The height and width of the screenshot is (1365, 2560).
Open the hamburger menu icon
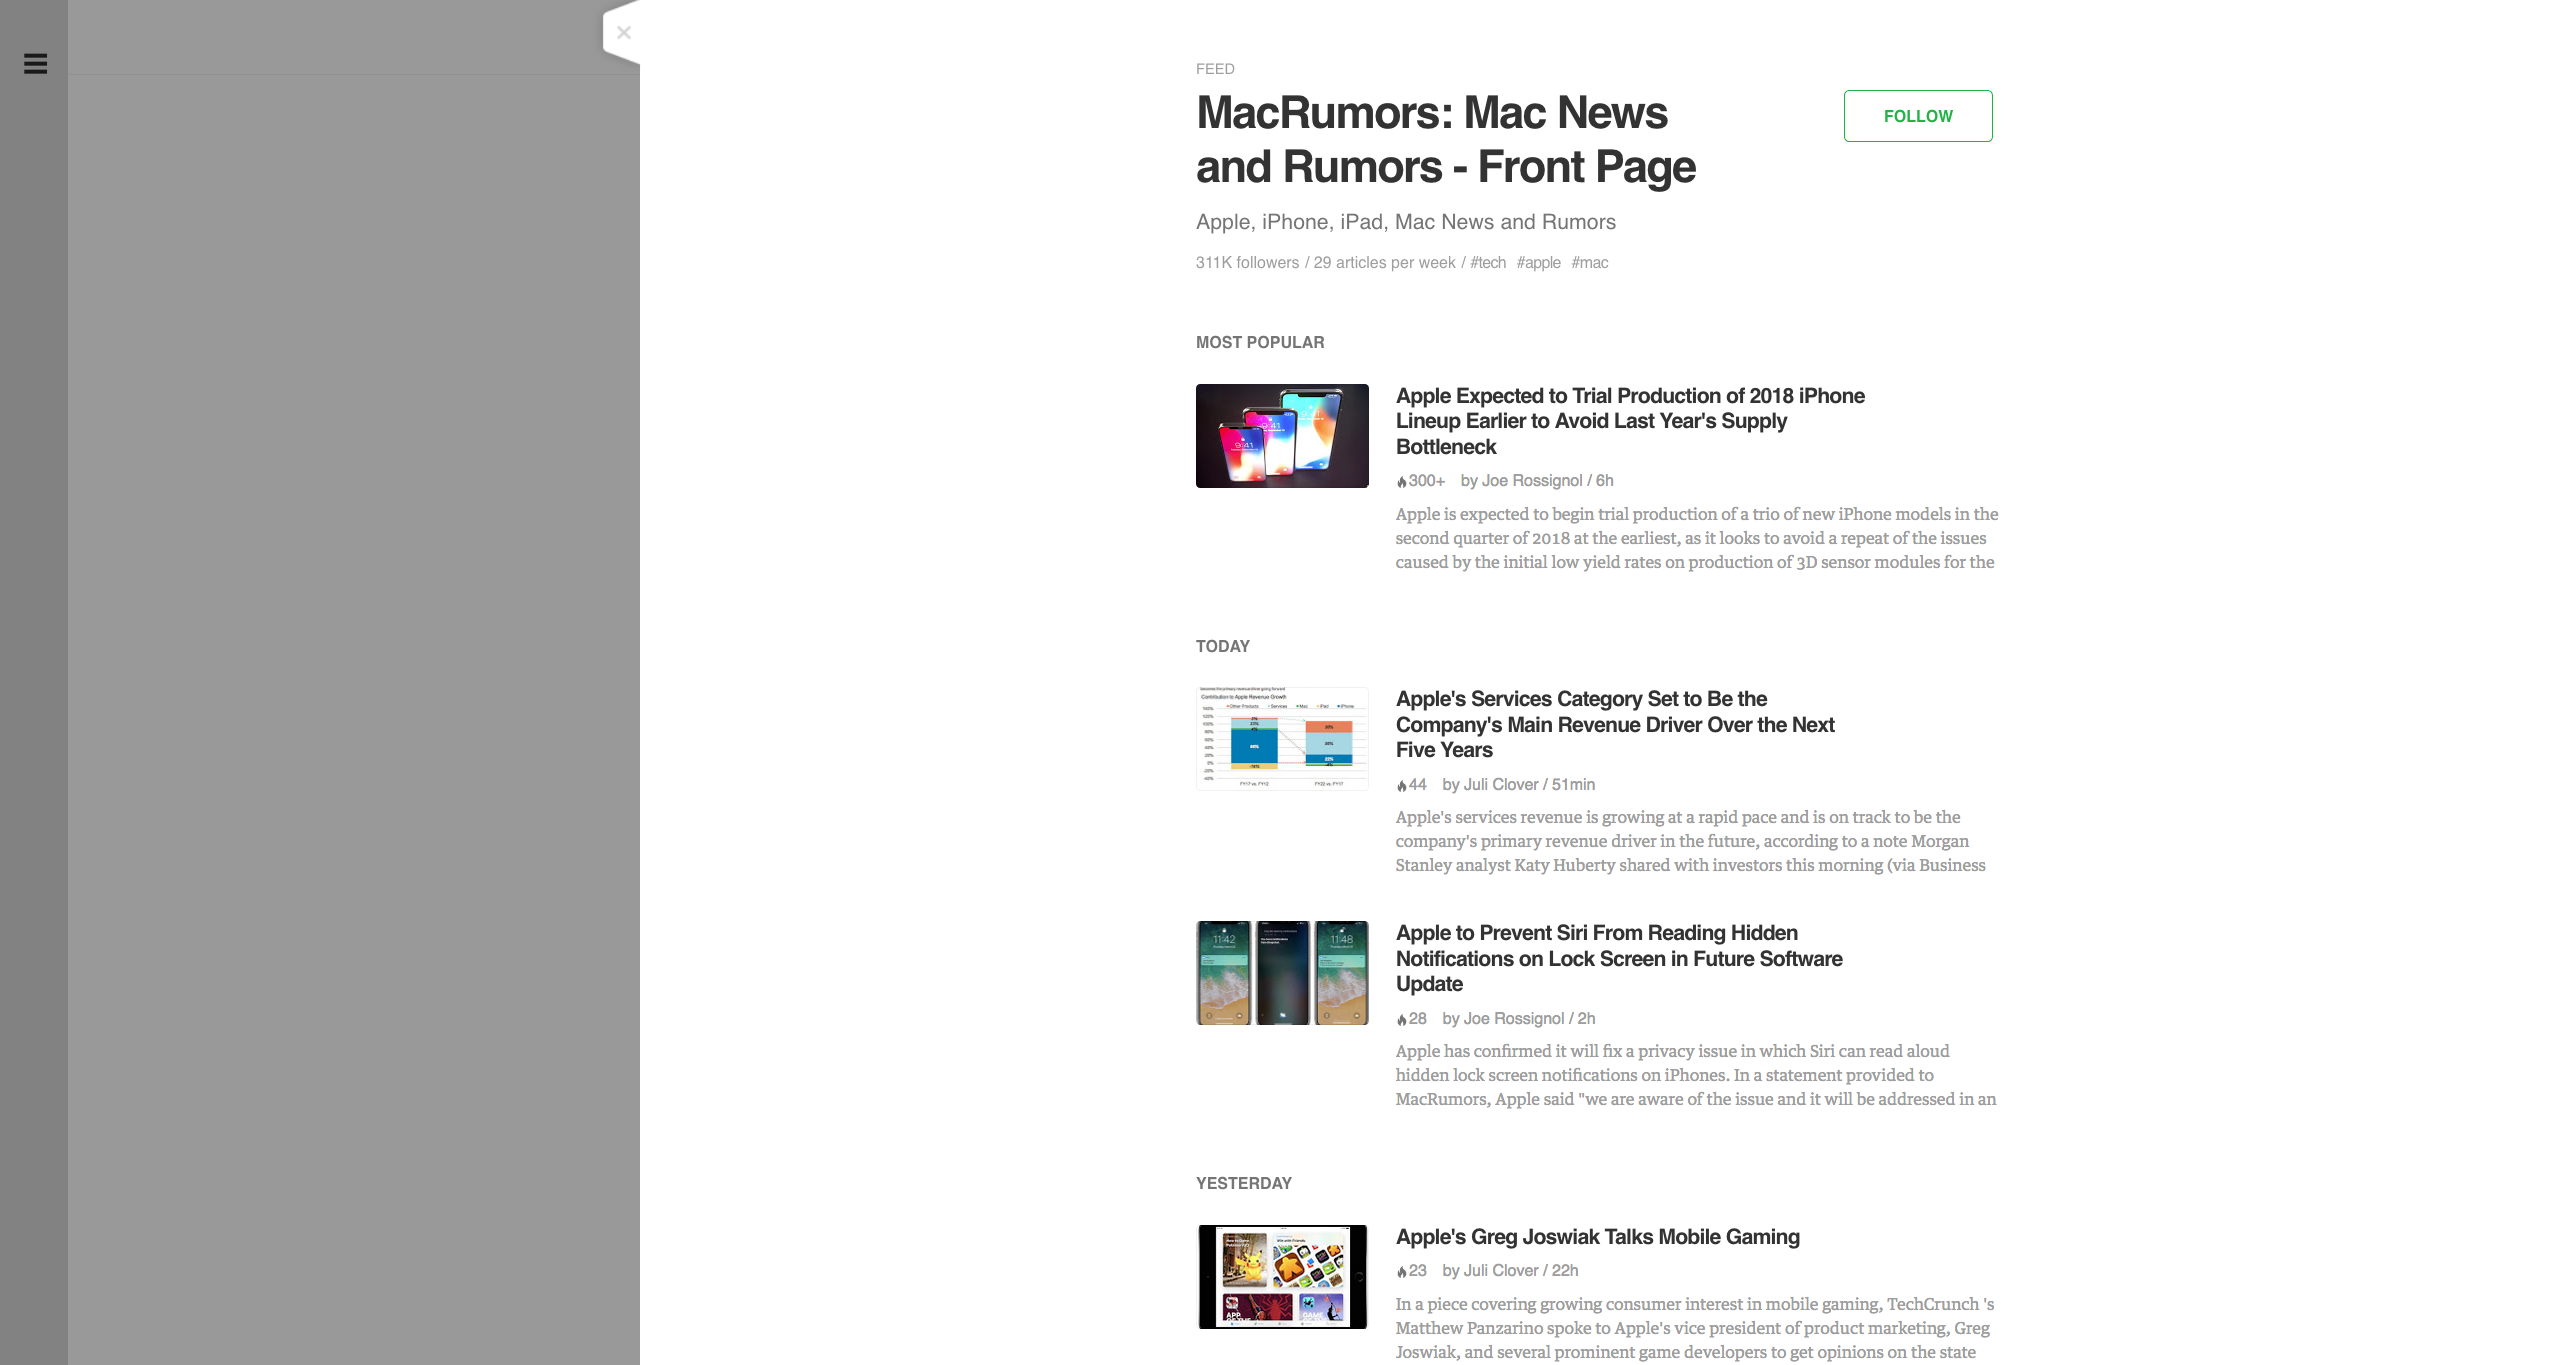click(35, 64)
